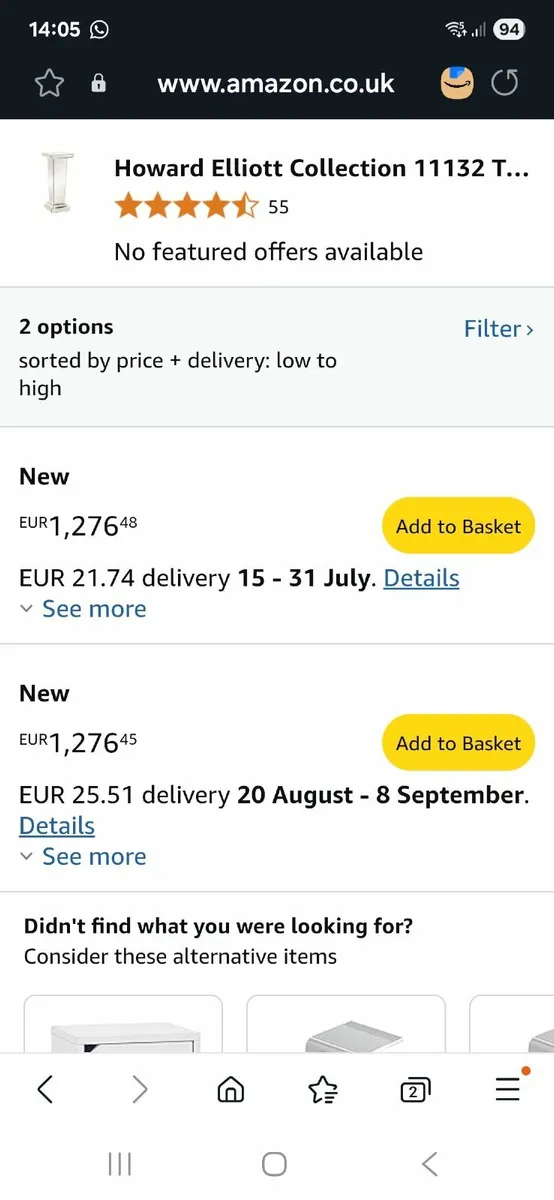Image resolution: width=554 pixels, height=1200 pixels.
Task: Open the Amazon app icon in address bar
Action: point(457,83)
